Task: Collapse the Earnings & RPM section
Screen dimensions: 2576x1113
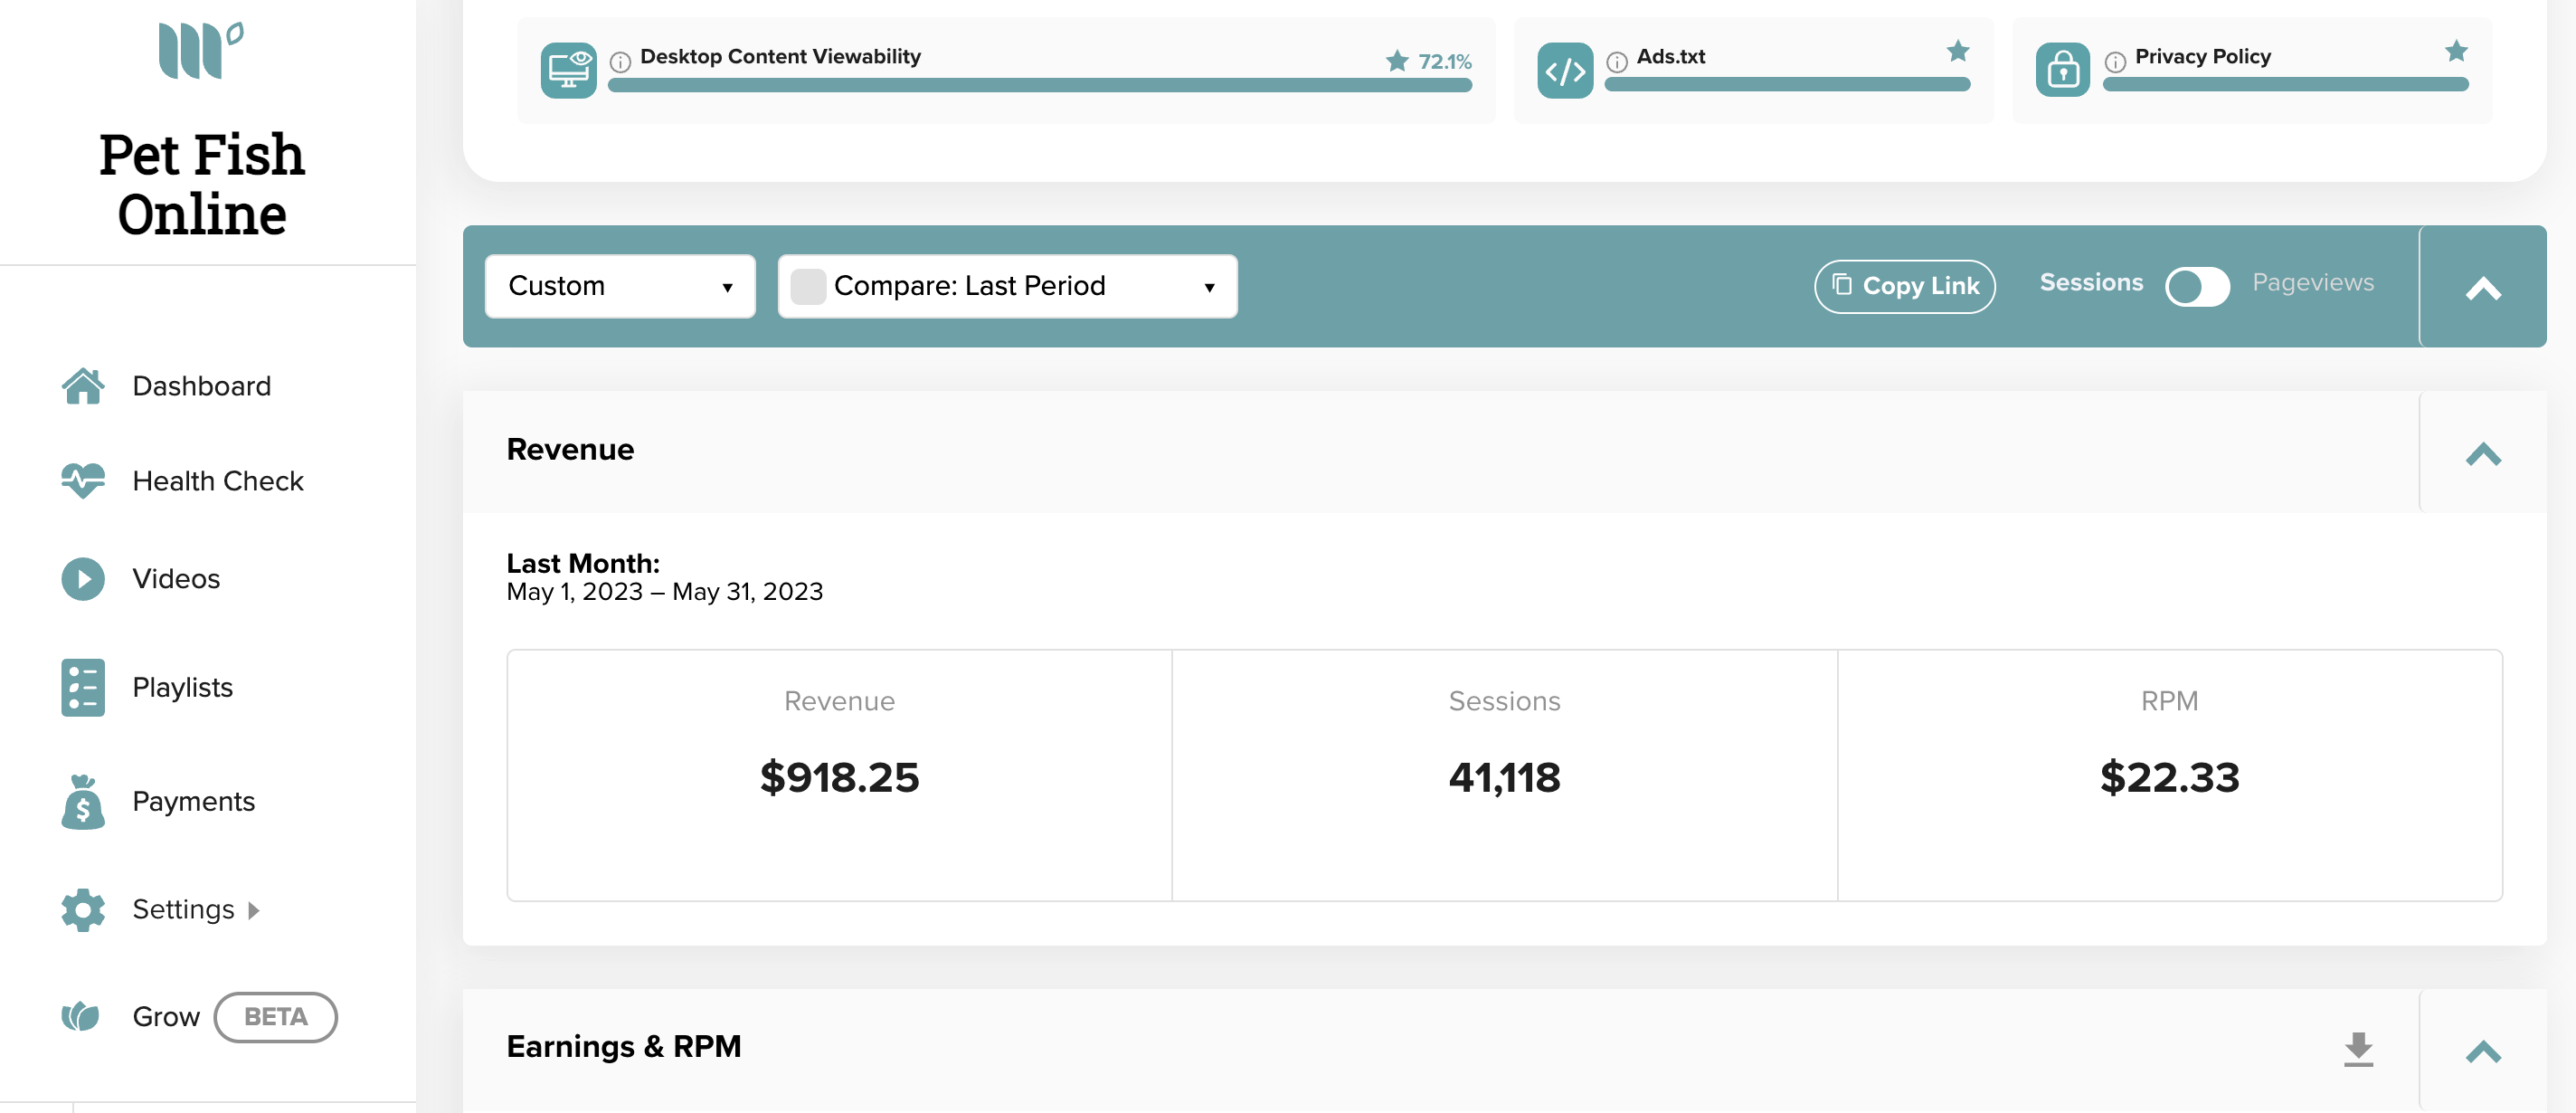Action: [2483, 1051]
